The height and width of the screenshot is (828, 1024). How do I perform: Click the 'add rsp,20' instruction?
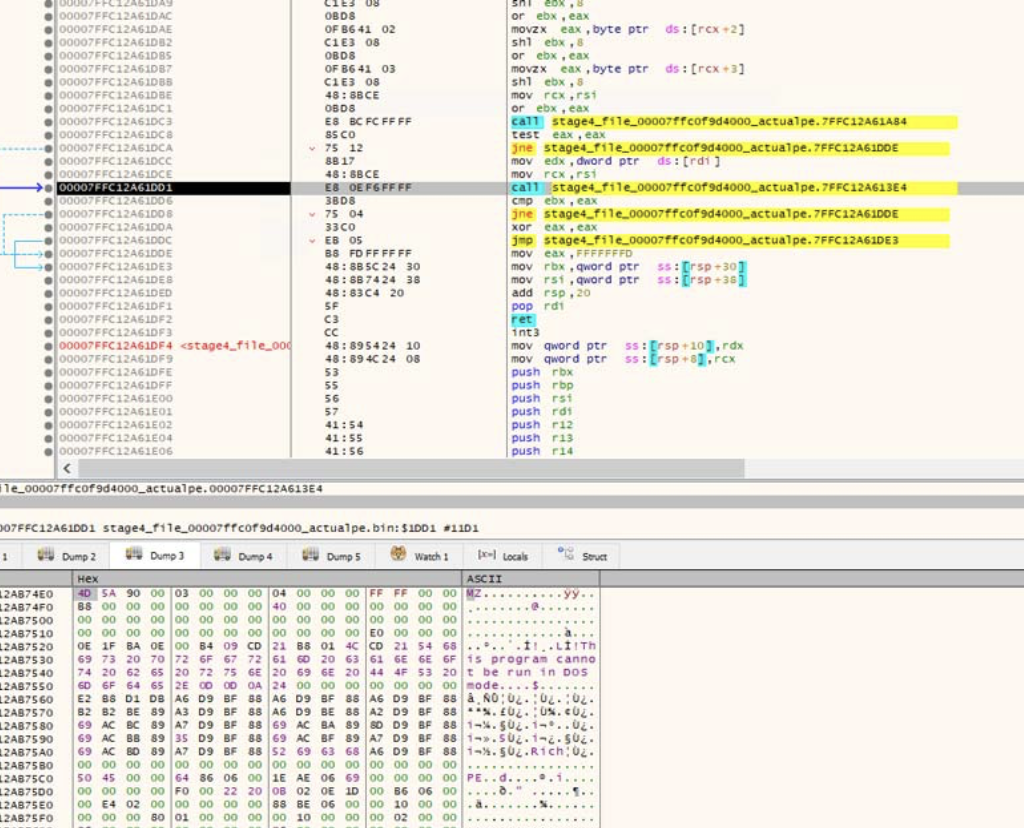point(551,293)
